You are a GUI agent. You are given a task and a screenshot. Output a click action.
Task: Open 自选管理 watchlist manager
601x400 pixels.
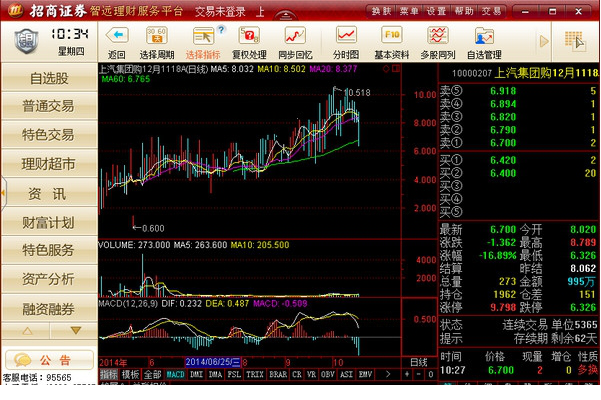pos(484,36)
